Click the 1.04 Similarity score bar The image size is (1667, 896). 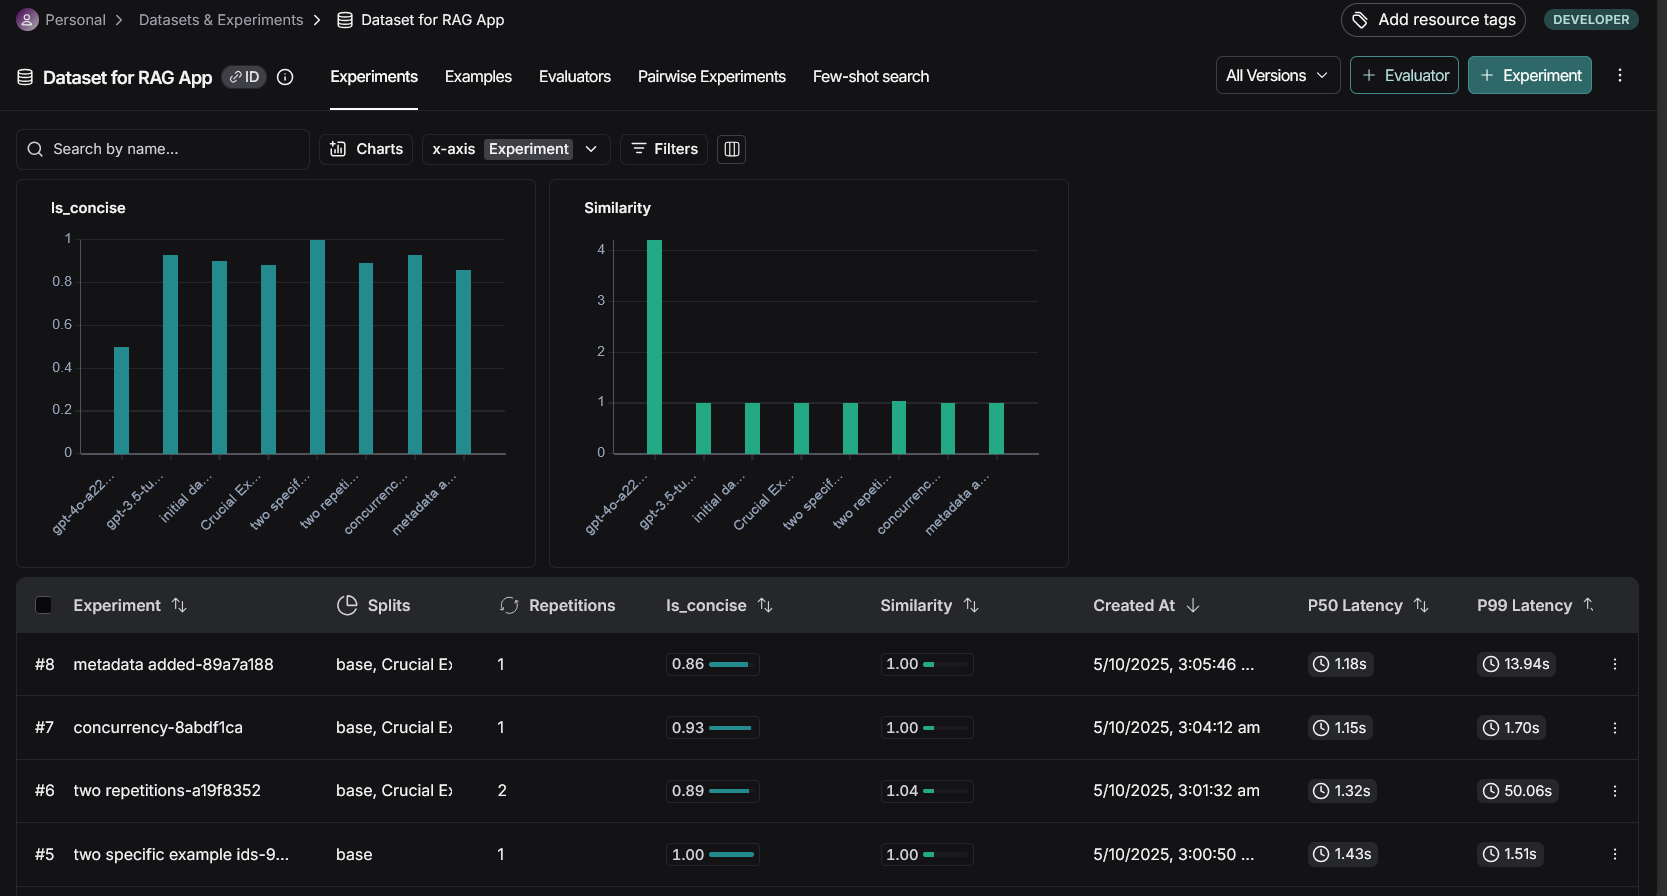coord(926,791)
